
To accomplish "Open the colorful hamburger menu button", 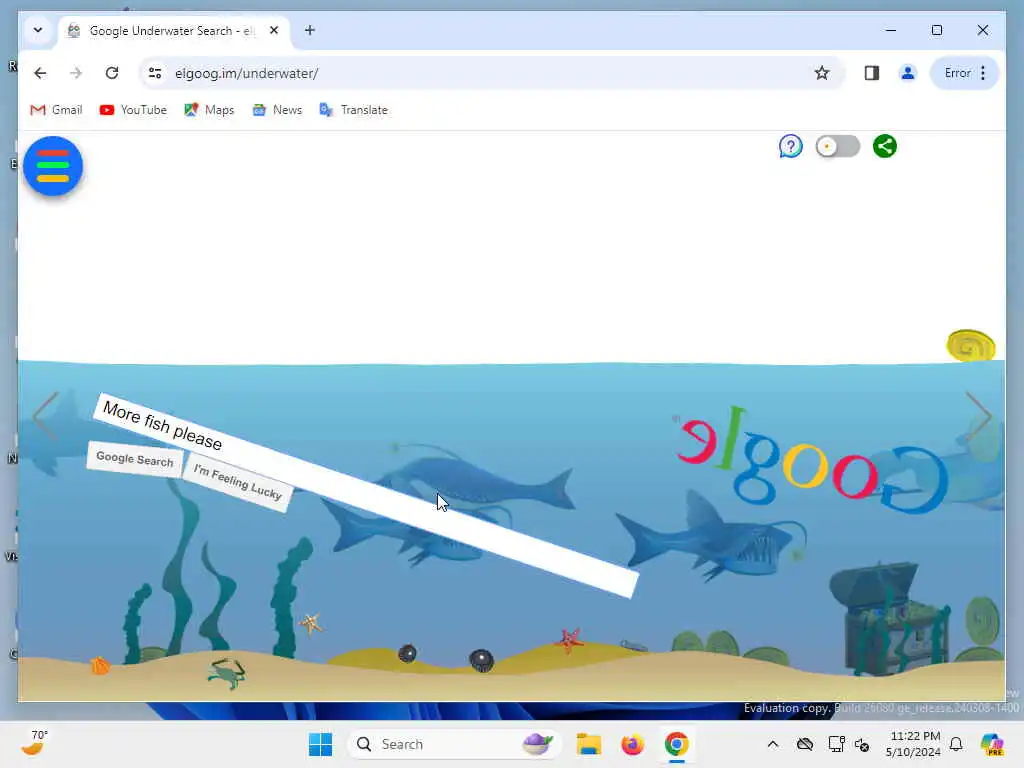I will 53,166.
